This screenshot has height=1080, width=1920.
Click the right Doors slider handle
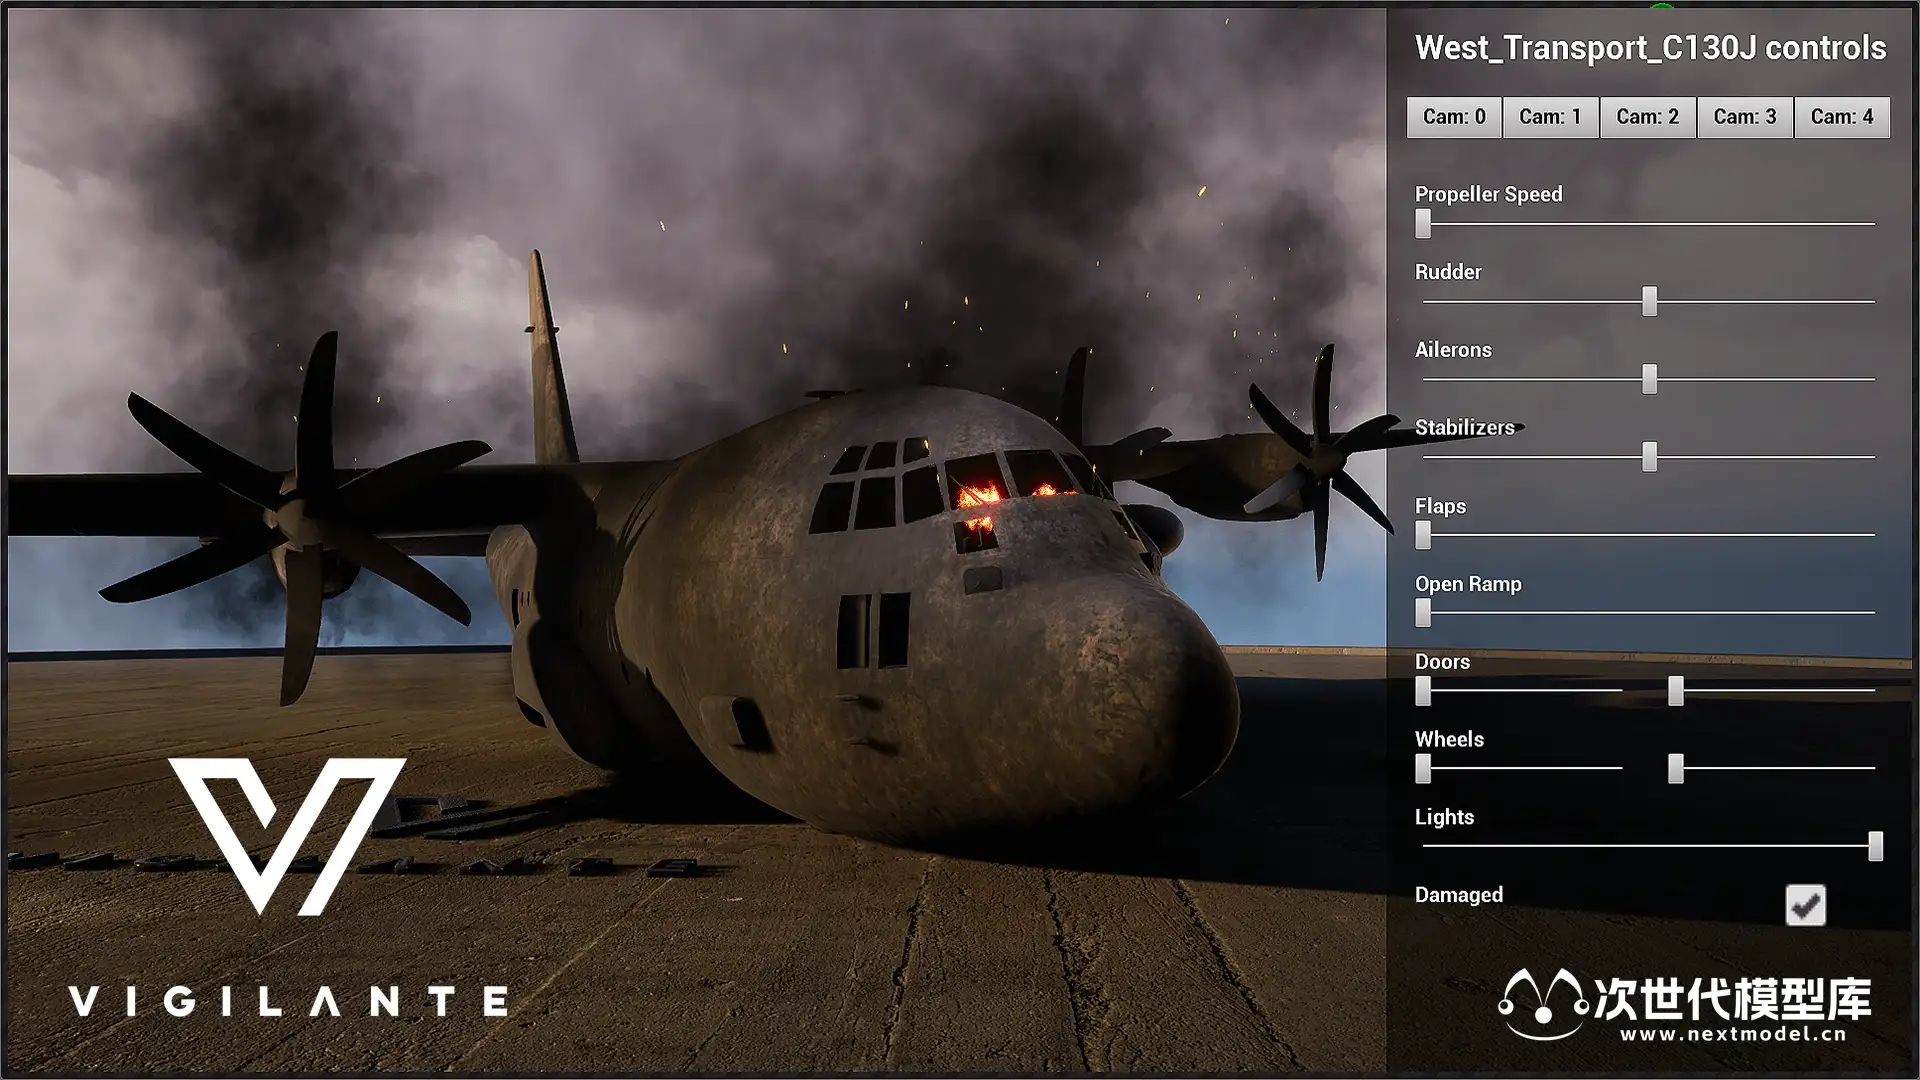pyautogui.click(x=1676, y=690)
